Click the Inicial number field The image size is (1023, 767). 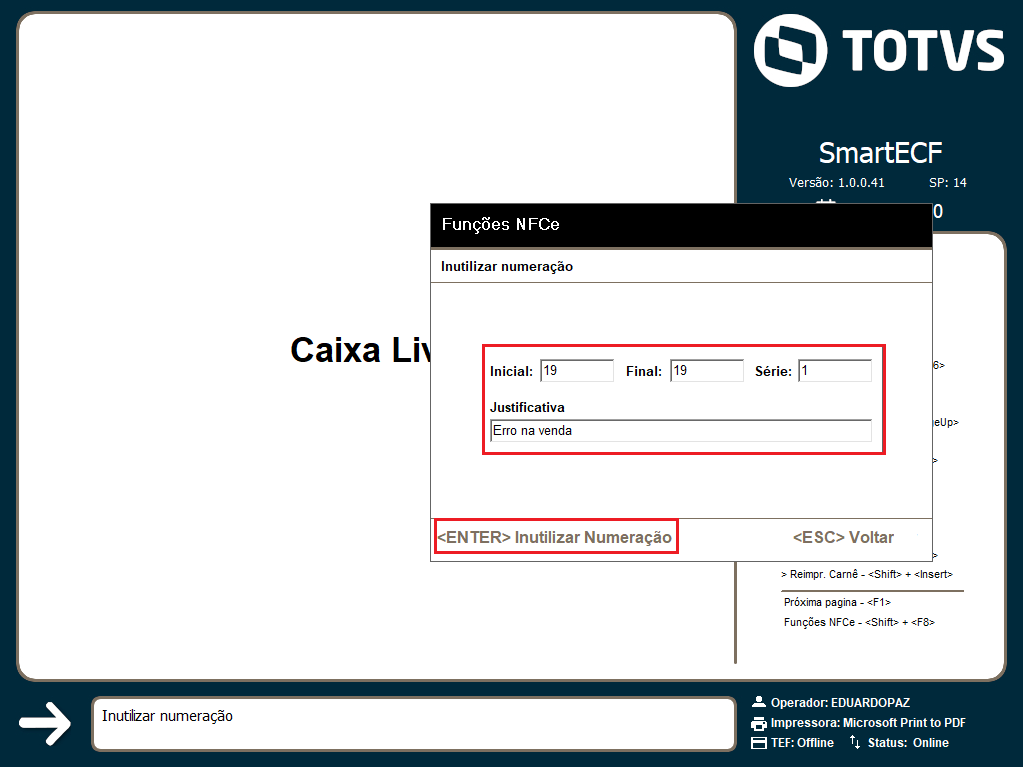pos(577,370)
